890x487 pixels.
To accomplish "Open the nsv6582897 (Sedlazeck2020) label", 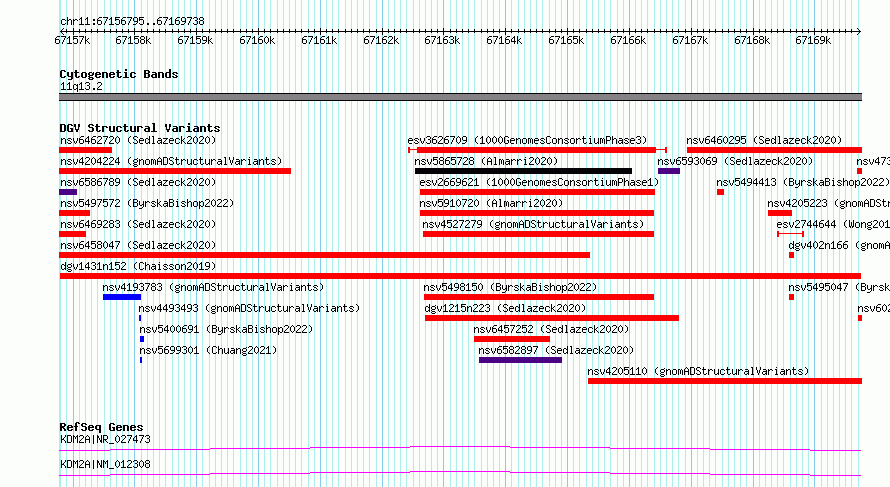I will click(556, 350).
